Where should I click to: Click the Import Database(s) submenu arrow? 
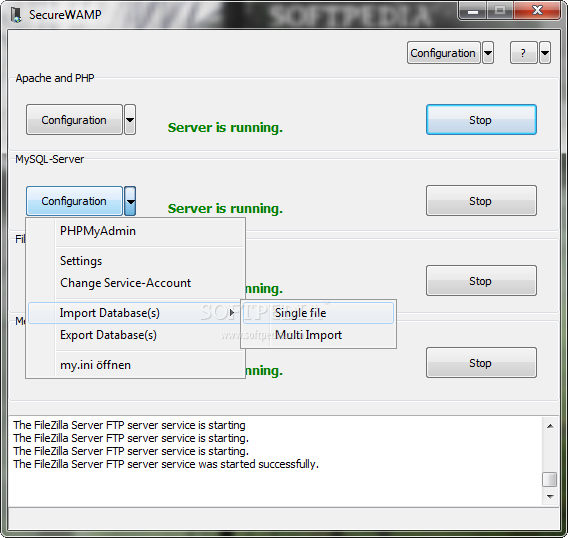coord(232,312)
